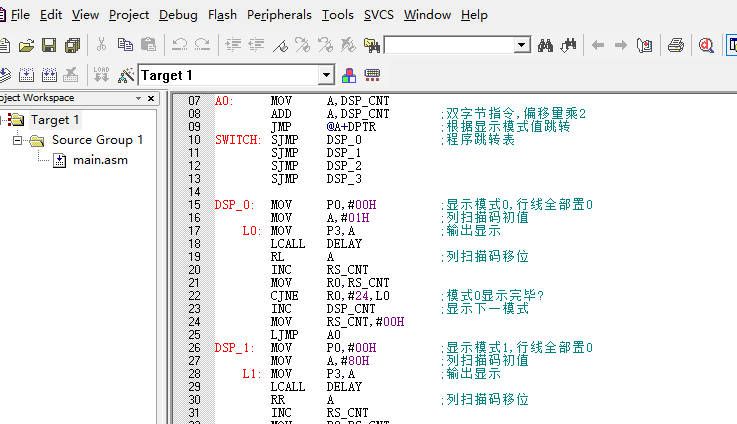Open the Flash menu
The image size is (737, 424).
[x=222, y=15]
